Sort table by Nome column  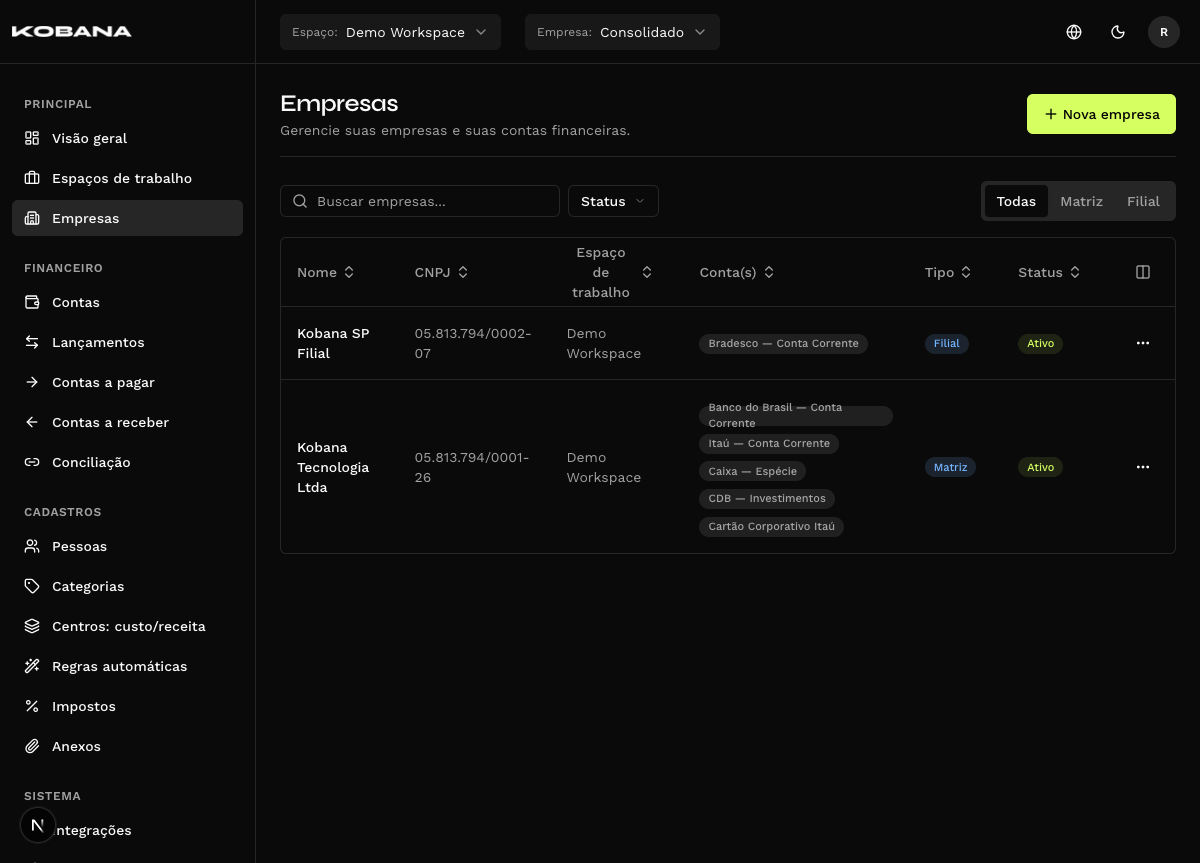coord(326,272)
